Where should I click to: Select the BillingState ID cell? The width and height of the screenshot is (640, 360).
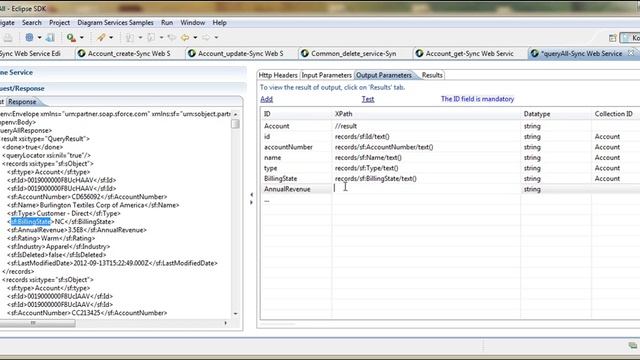click(x=296, y=178)
